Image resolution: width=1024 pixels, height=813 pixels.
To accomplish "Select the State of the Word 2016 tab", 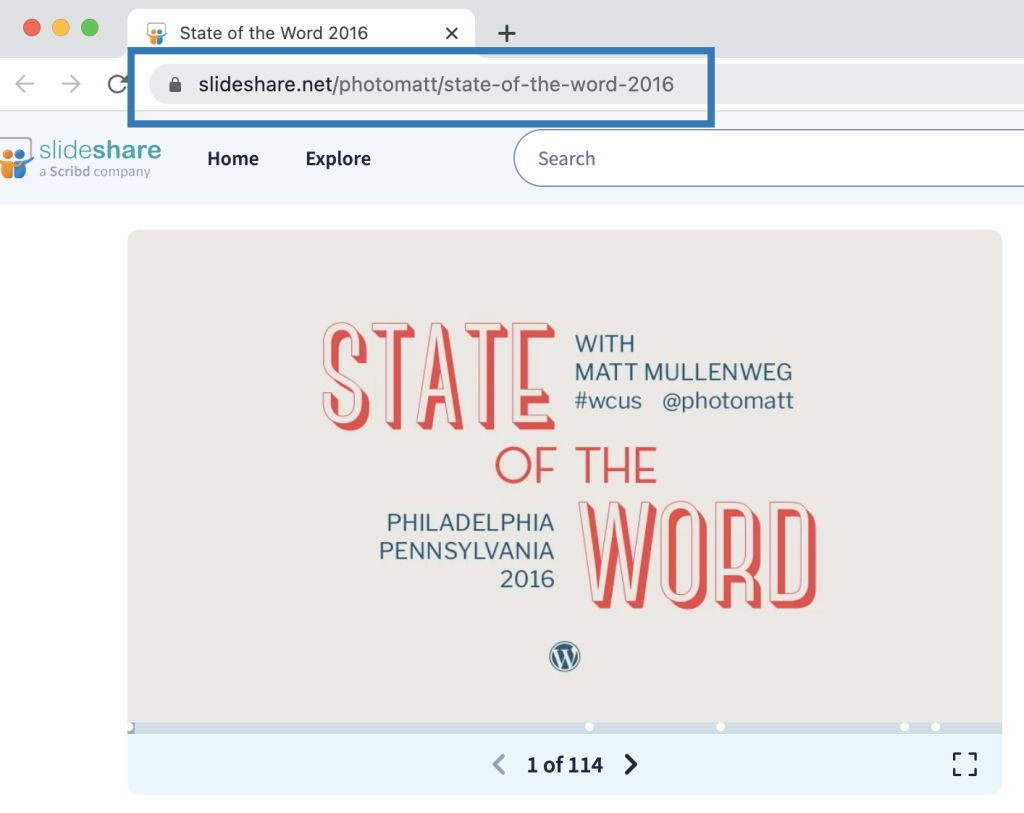I will (x=301, y=33).
